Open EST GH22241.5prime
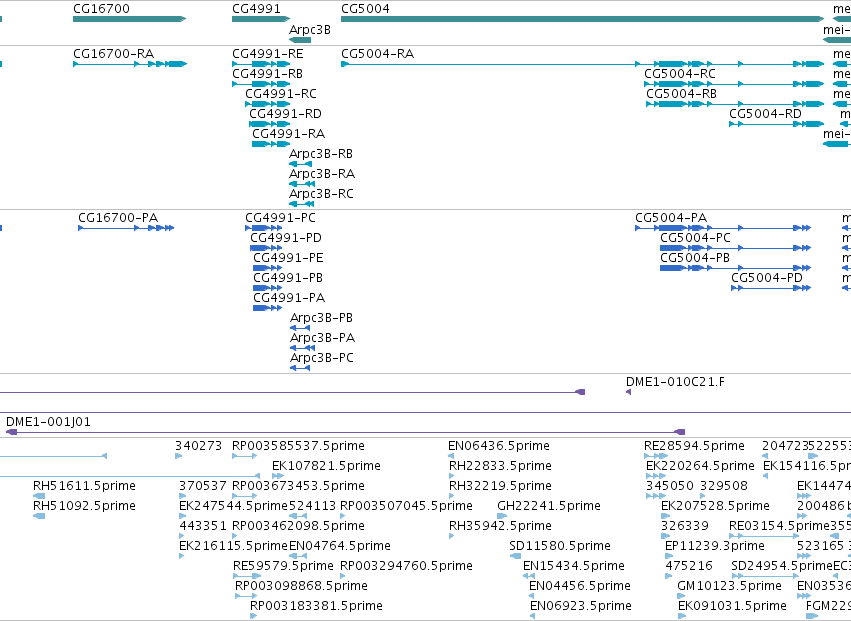Image resolution: width=851 pixels, height=621 pixels. pos(502,516)
